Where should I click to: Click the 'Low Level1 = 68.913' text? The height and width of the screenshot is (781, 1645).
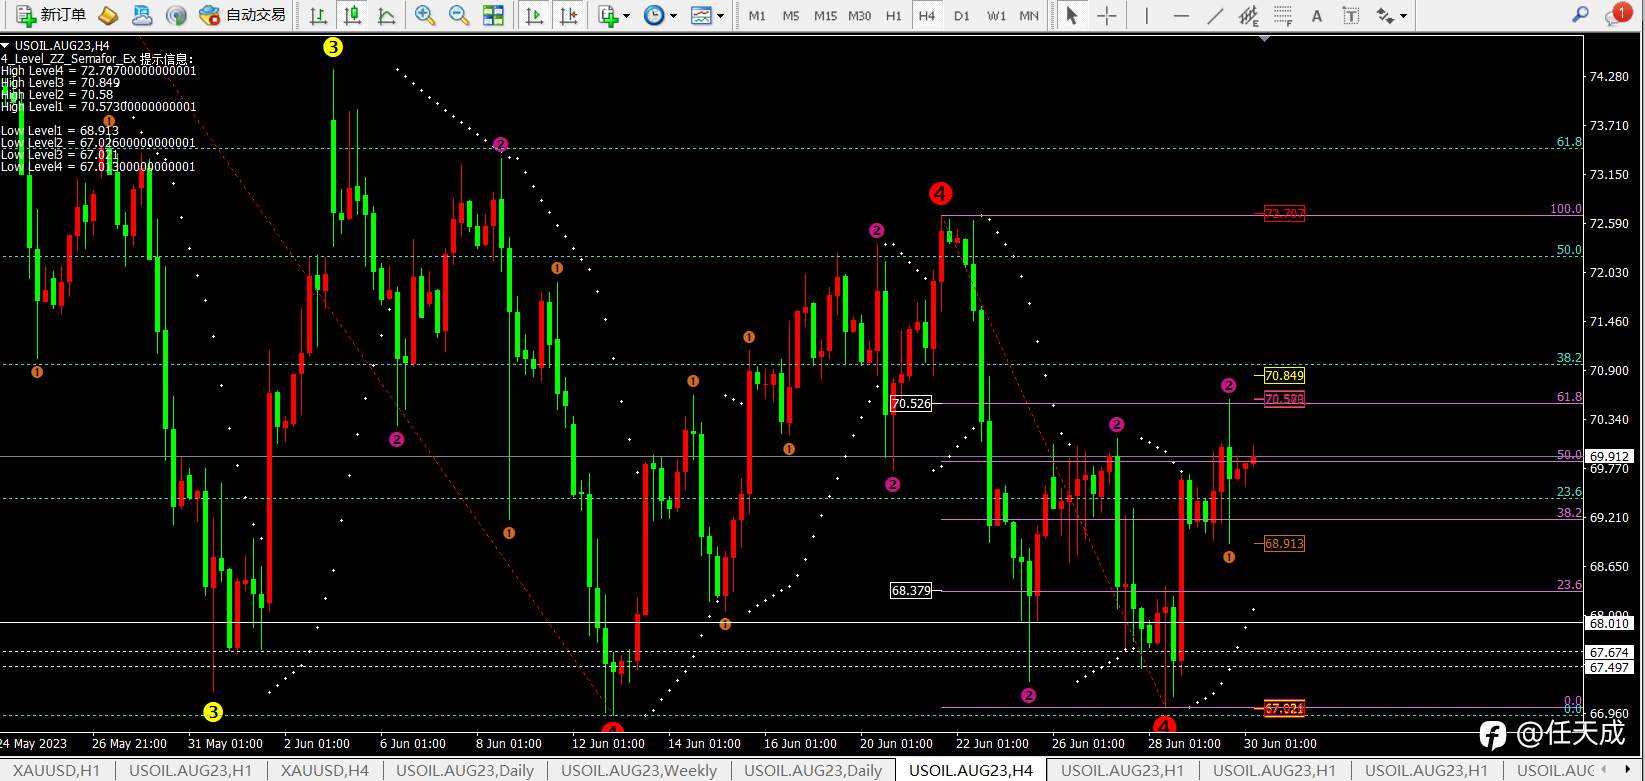(x=60, y=131)
